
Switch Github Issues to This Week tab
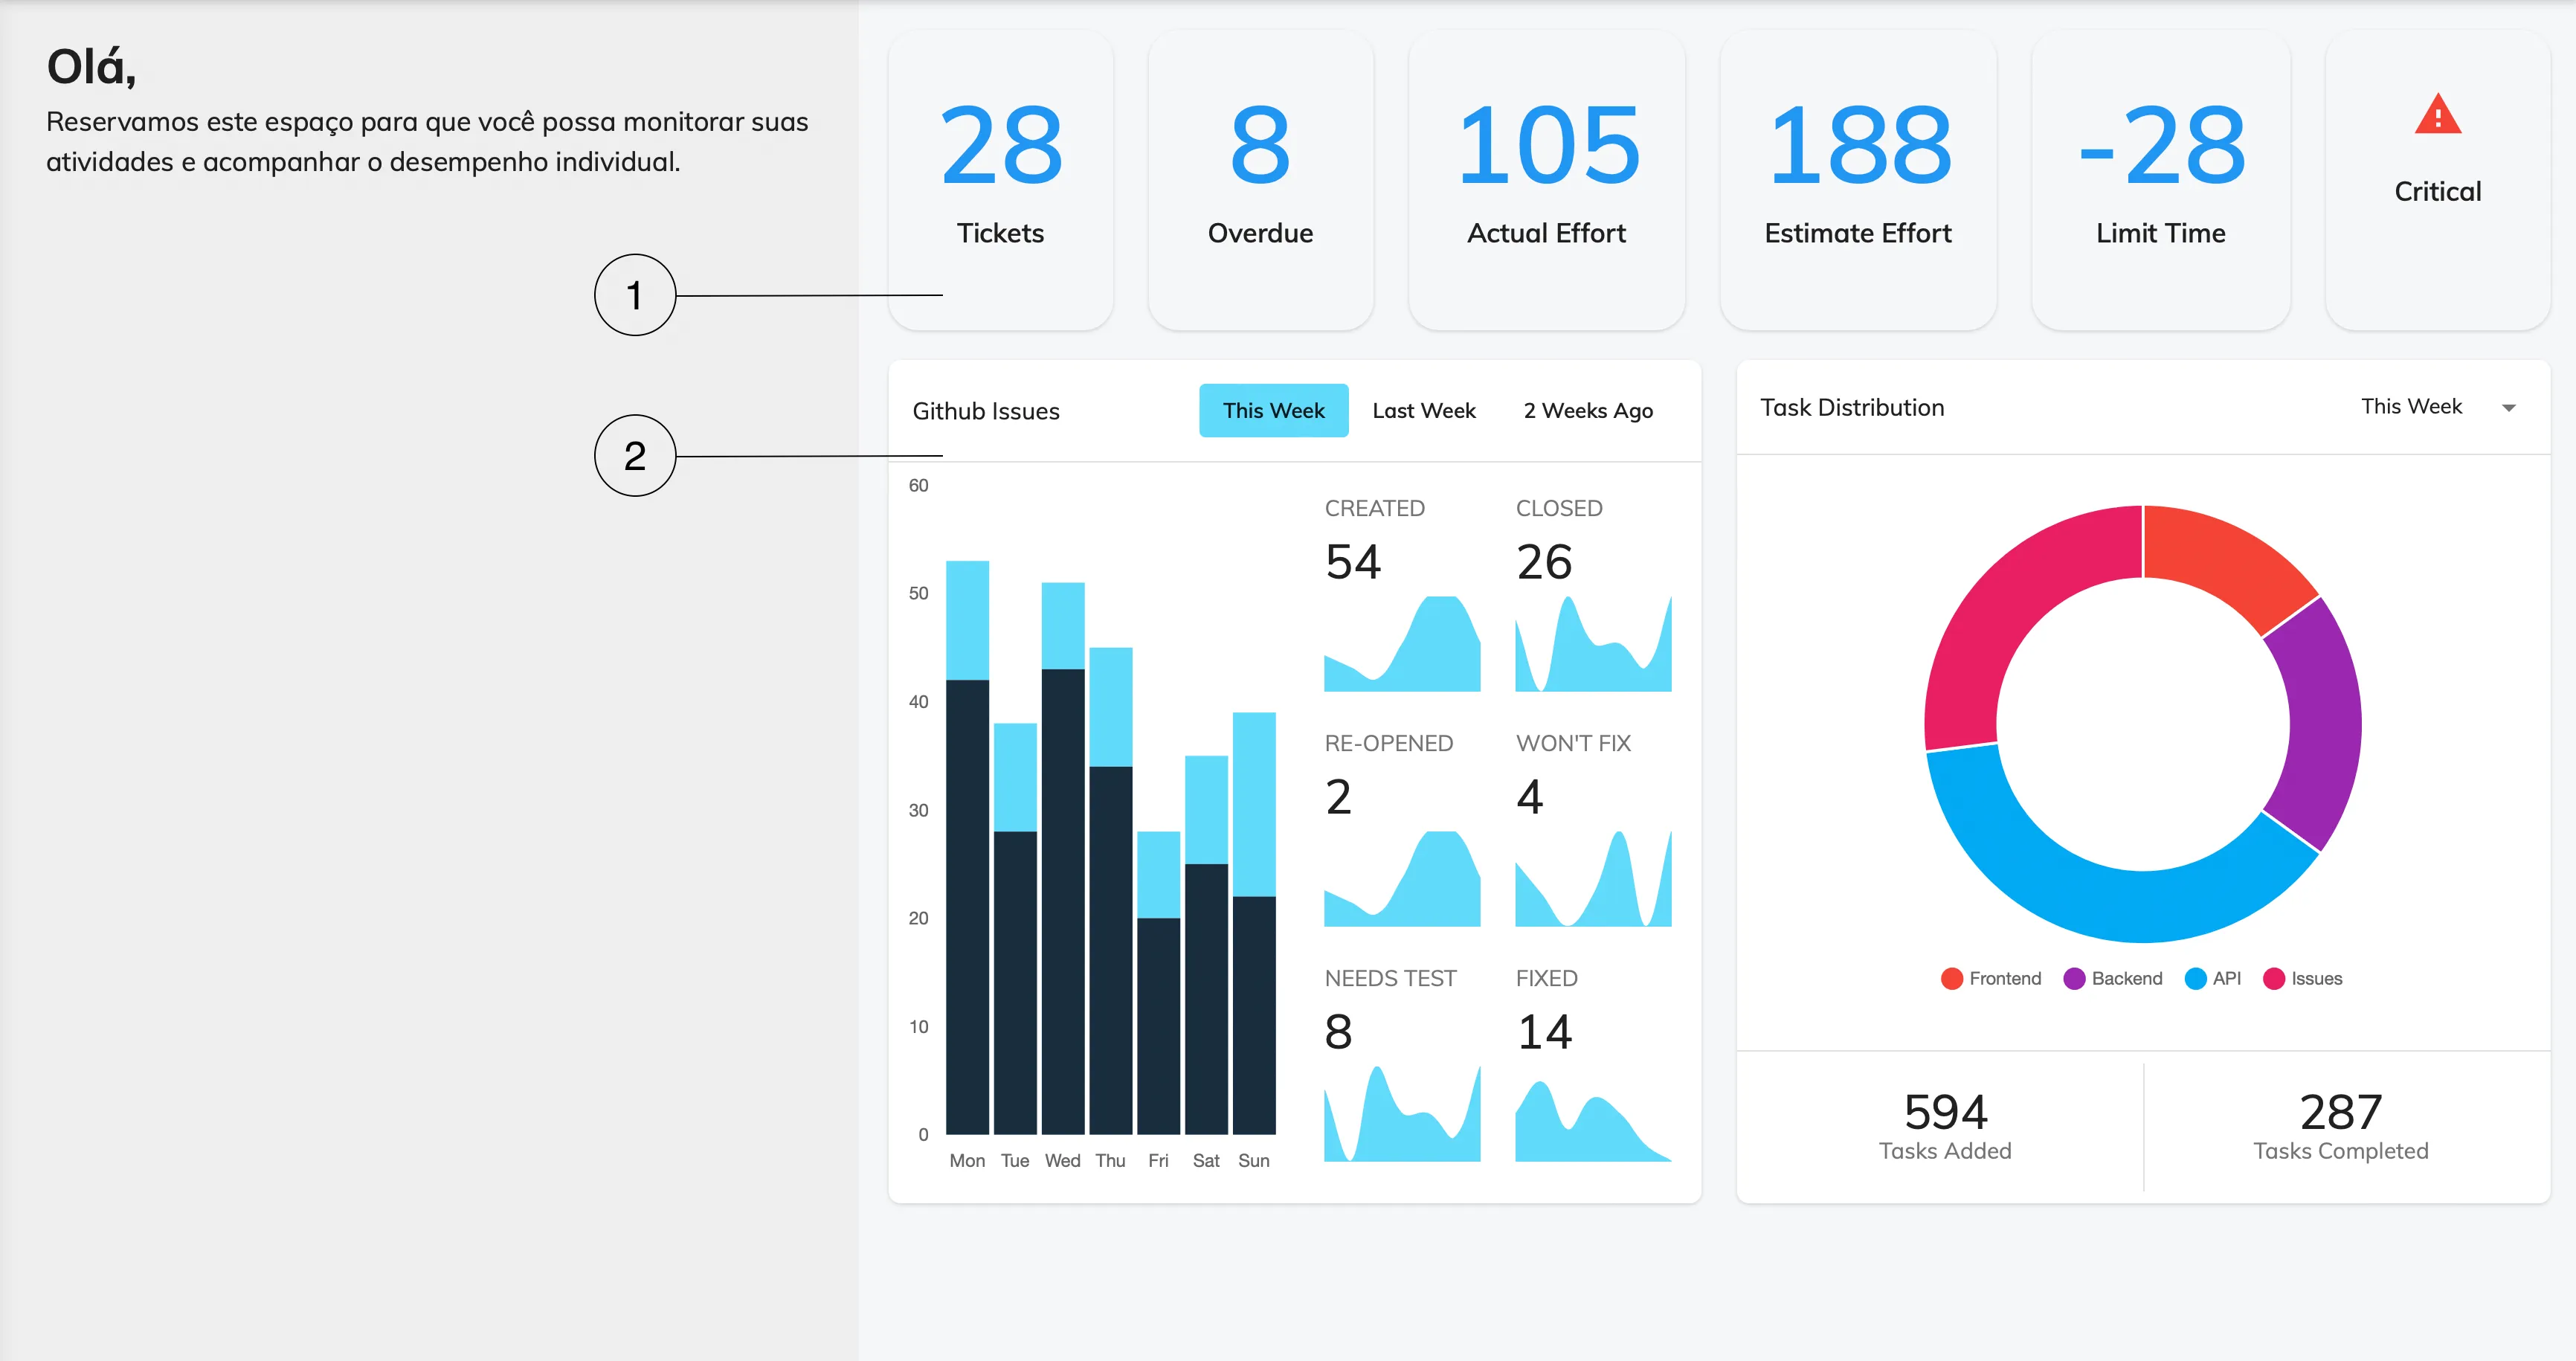pyautogui.click(x=1273, y=410)
